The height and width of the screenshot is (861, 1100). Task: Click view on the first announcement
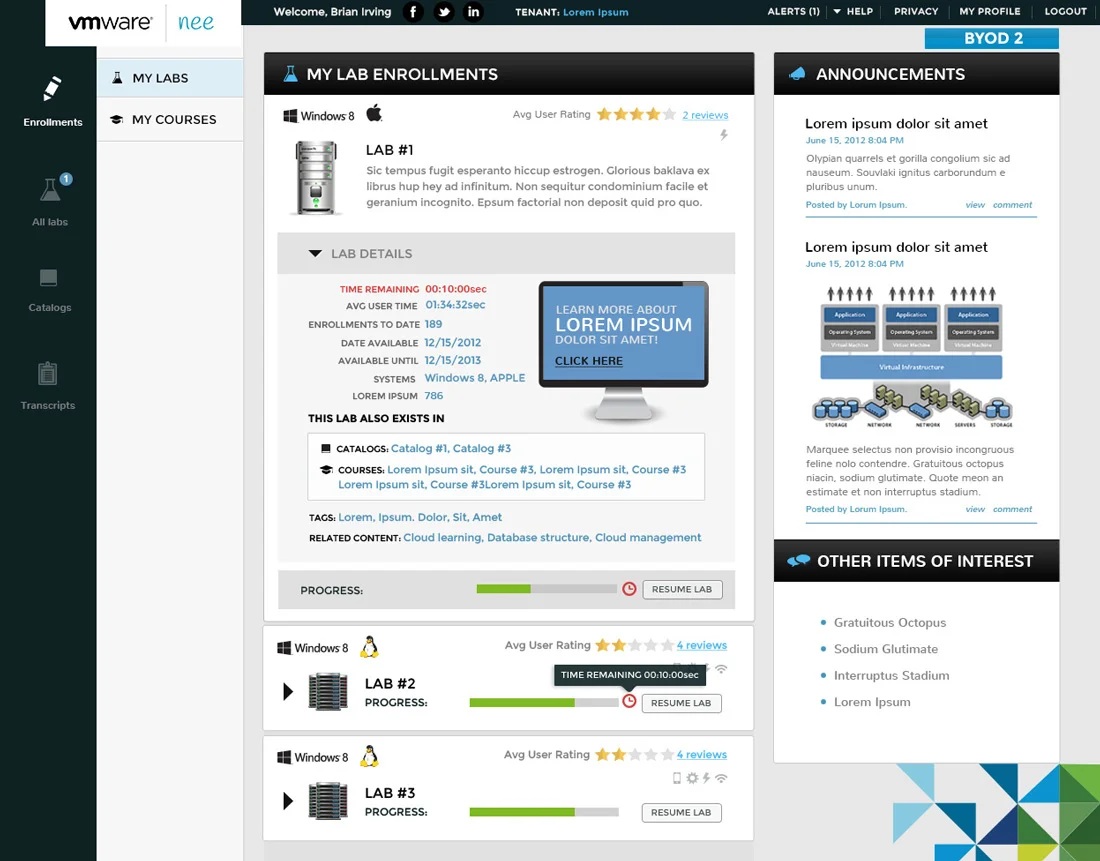pyautogui.click(x=974, y=205)
